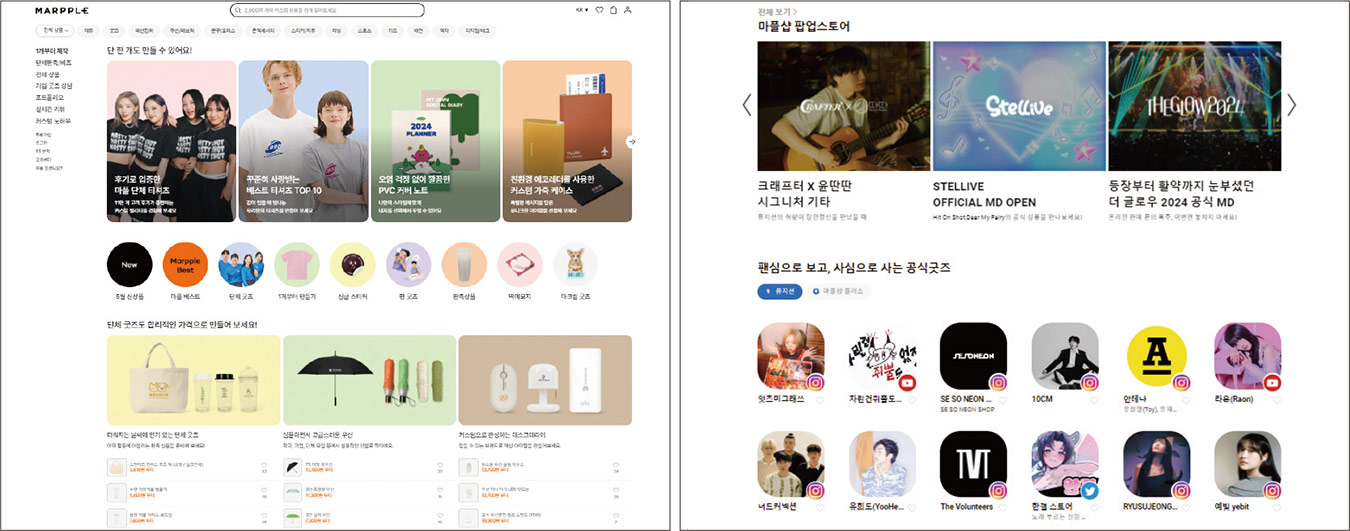
Task: Open the PVC 커버 노트 banner
Action: click(x=435, y=141)
